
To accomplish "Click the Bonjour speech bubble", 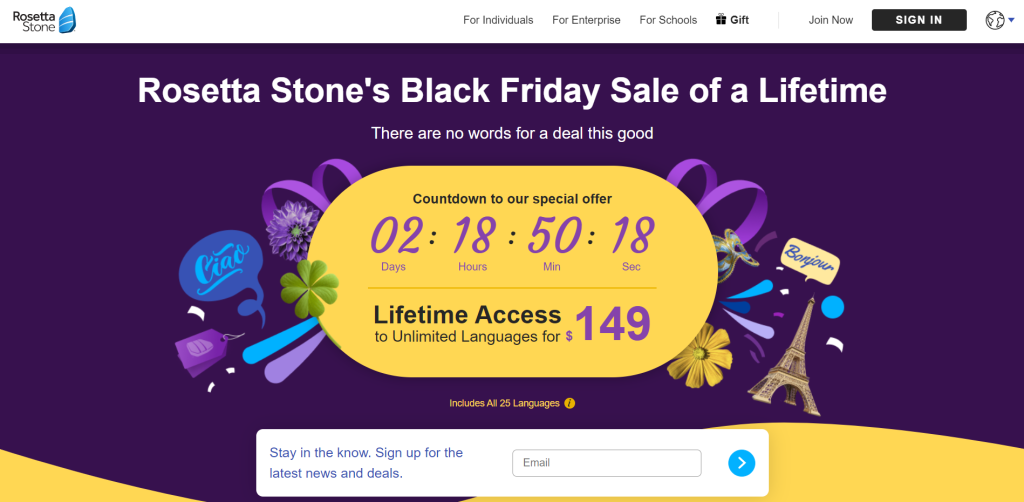I will point(809,258).
